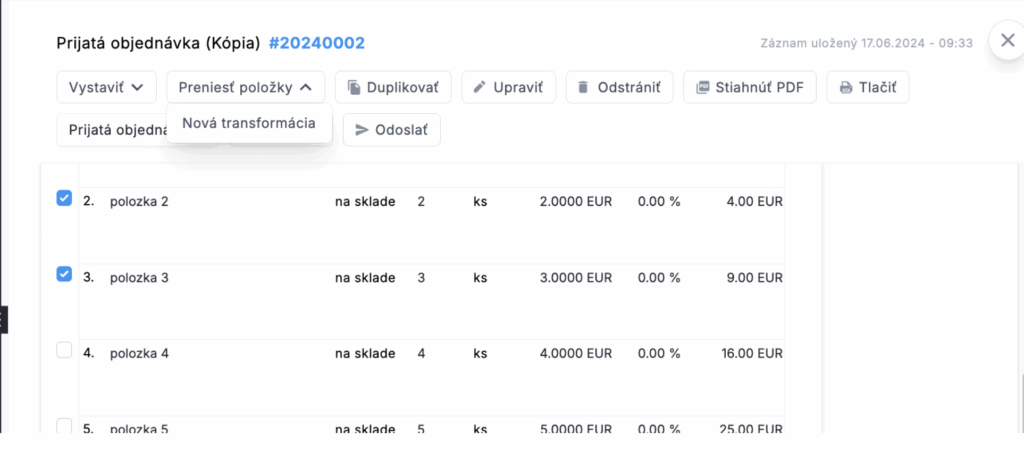Image resolution: width=1024 pixels, height=449 pixels.
Task: Uncheck the polozka 2 checkbox
Action: 64,198
